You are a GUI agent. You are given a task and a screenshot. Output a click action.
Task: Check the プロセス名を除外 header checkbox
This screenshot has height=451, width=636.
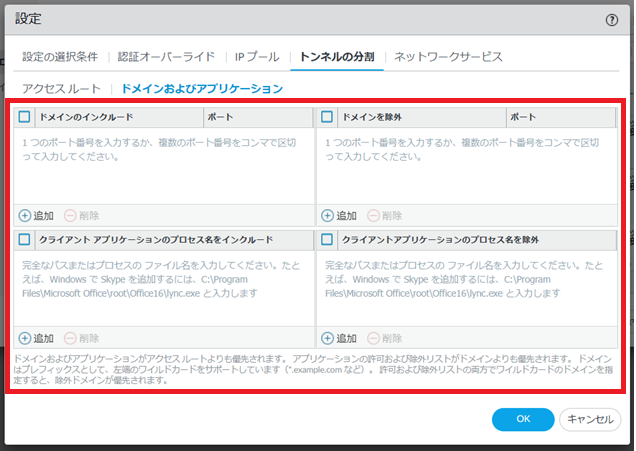tap(328, 241)
